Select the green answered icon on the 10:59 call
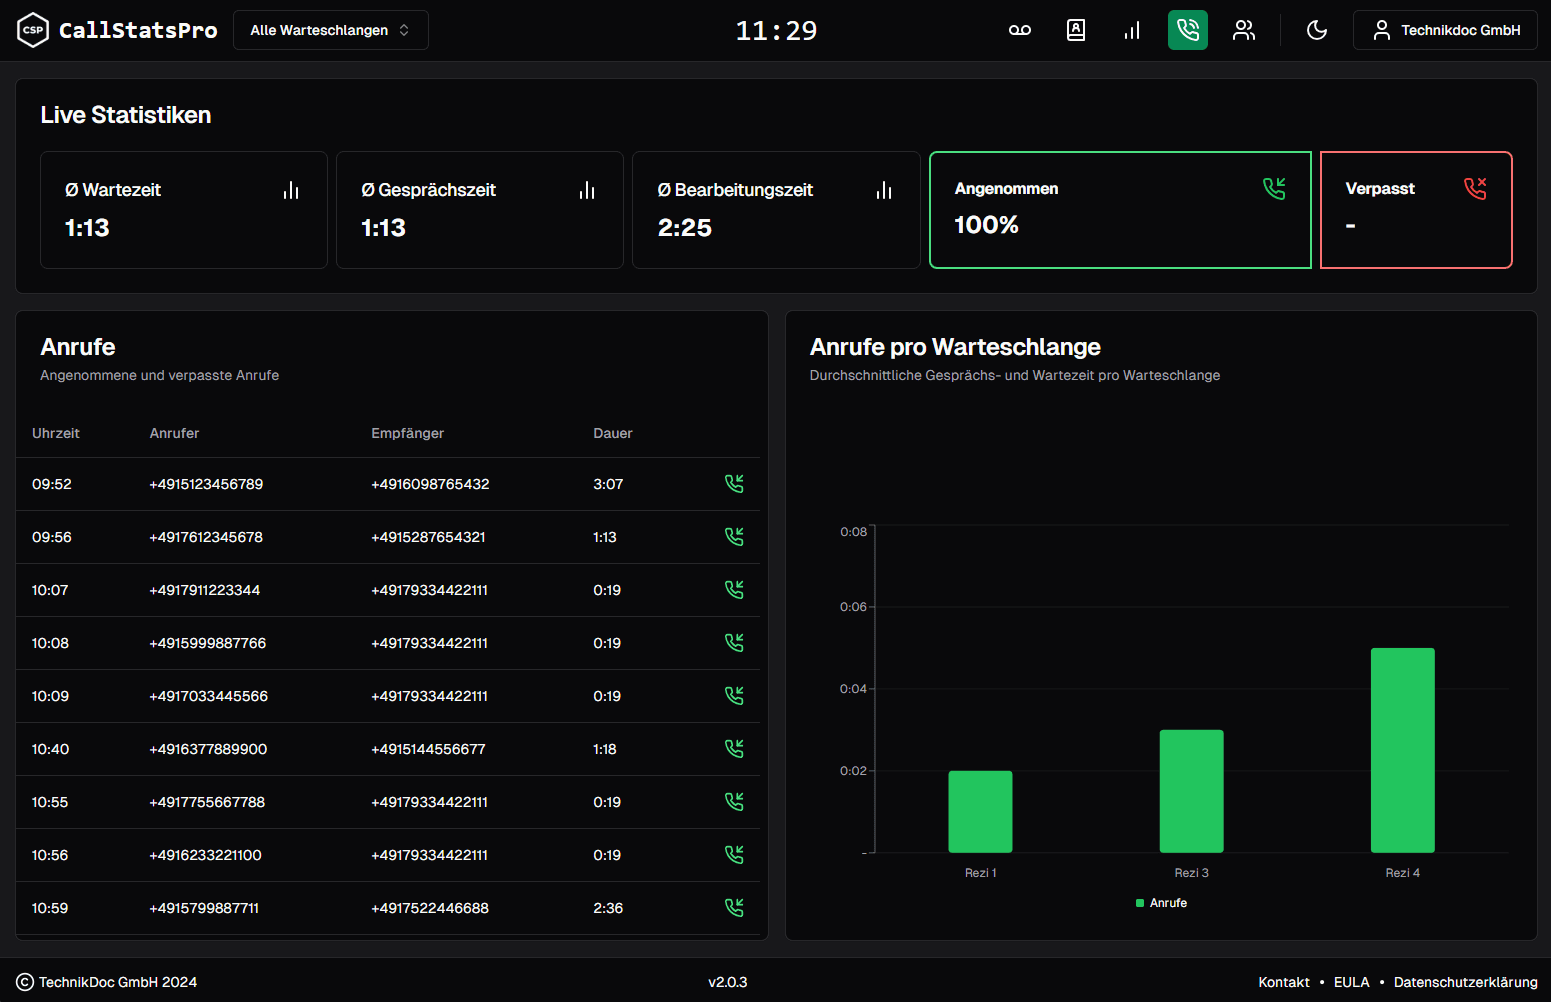Screen dimensions: 1551x1002 click(735, 907)
